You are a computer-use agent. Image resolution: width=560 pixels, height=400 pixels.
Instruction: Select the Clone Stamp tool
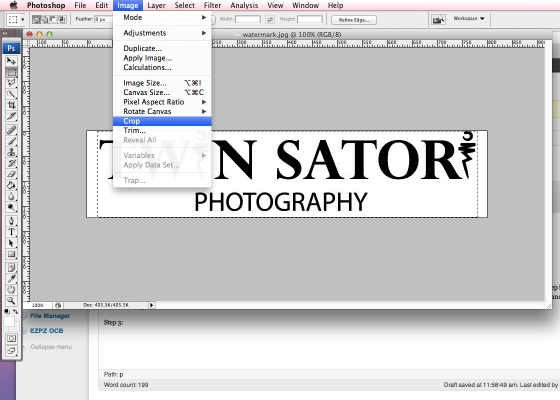11,152
